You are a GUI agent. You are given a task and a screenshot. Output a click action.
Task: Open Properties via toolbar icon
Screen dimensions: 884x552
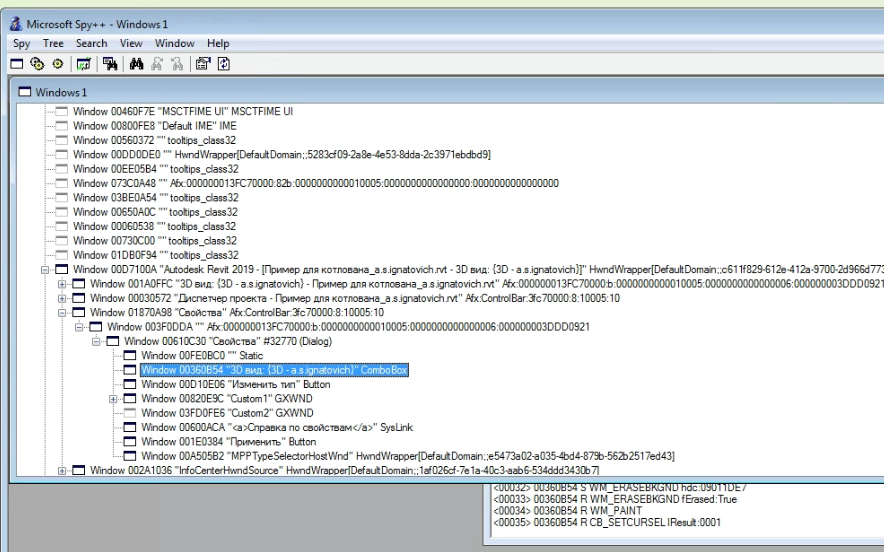tap(203, 64)
